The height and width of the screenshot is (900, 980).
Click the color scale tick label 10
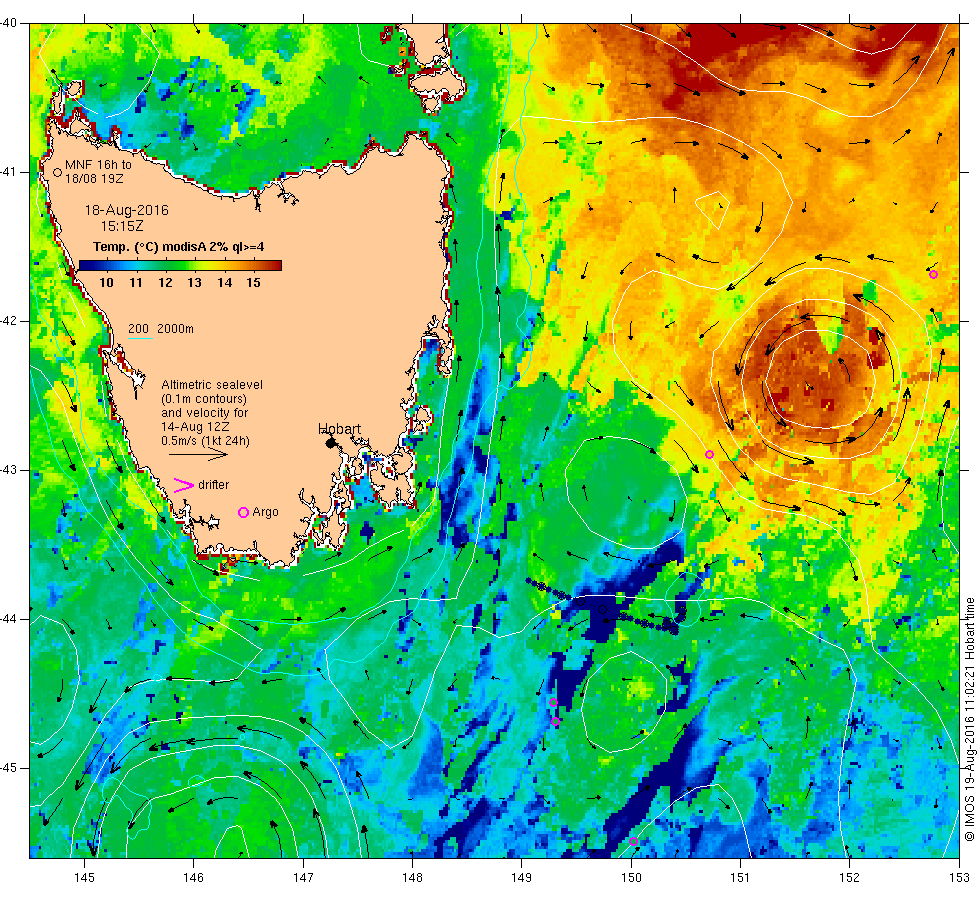(106, 282)
